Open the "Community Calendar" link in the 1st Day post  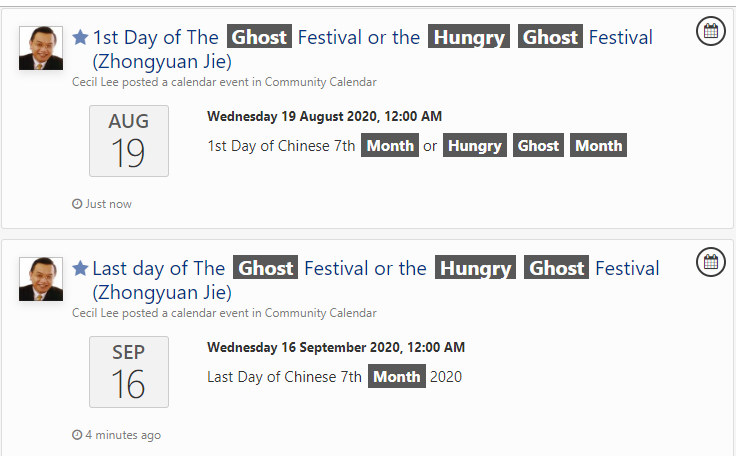click(320, 82)
